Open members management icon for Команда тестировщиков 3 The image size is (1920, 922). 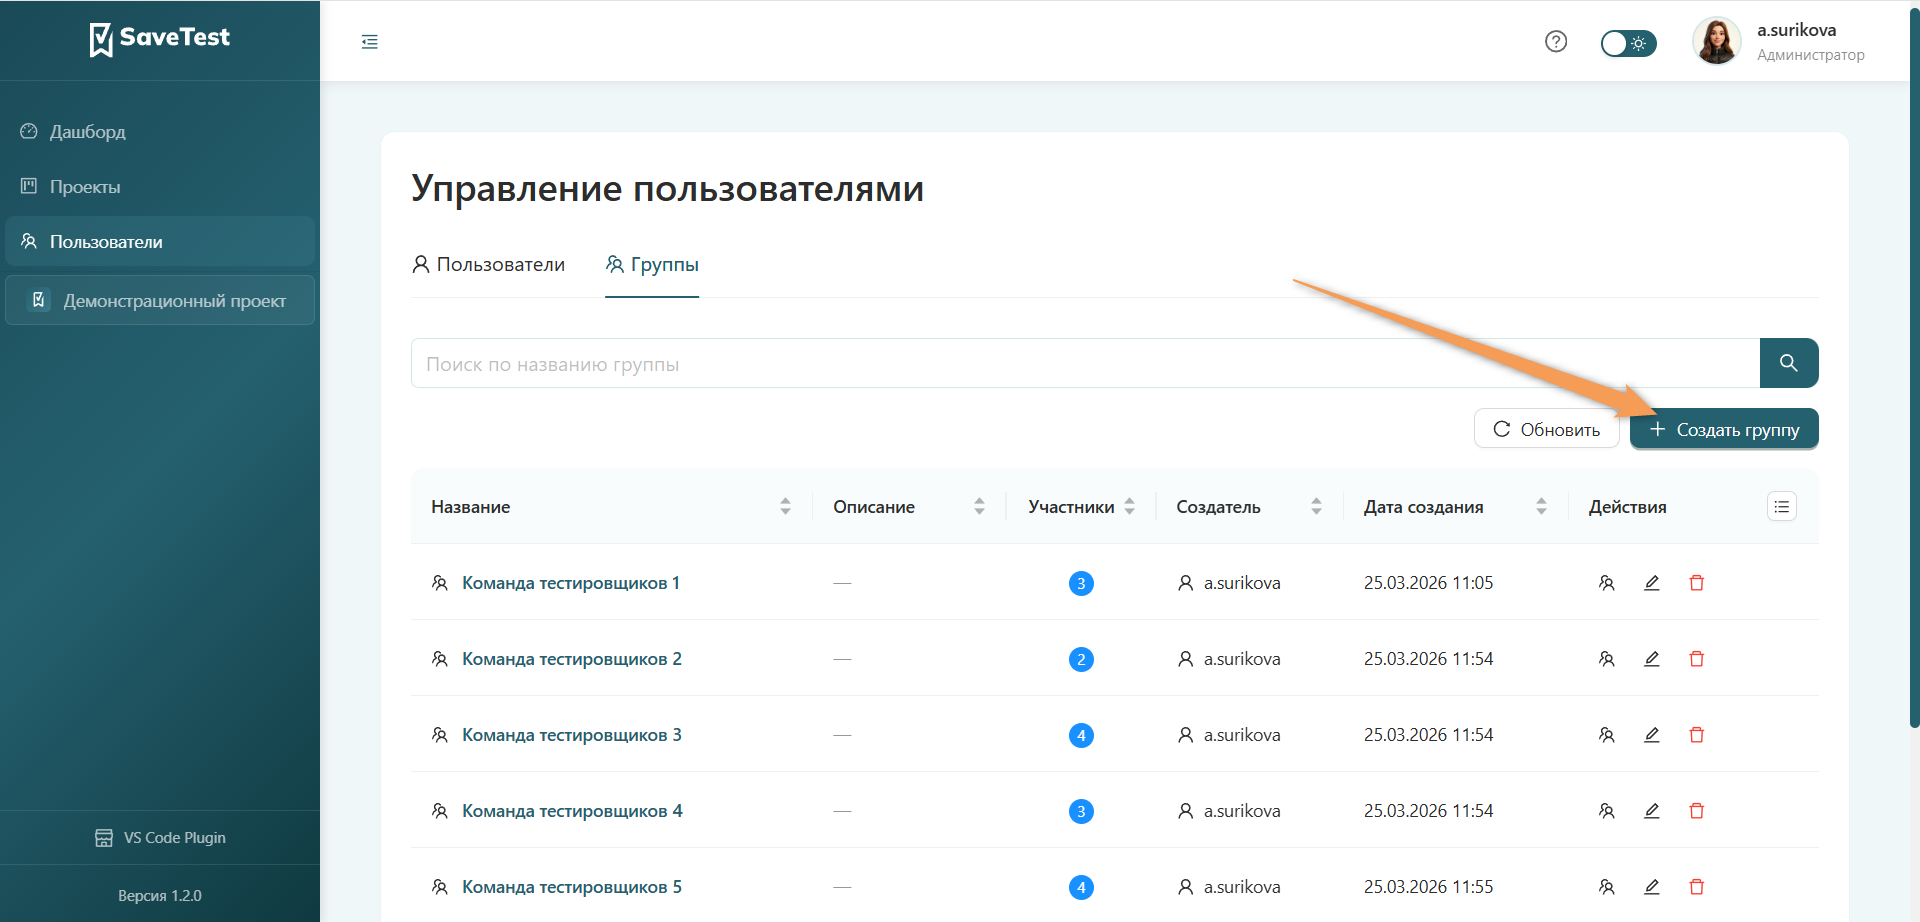click(1607, 734)
